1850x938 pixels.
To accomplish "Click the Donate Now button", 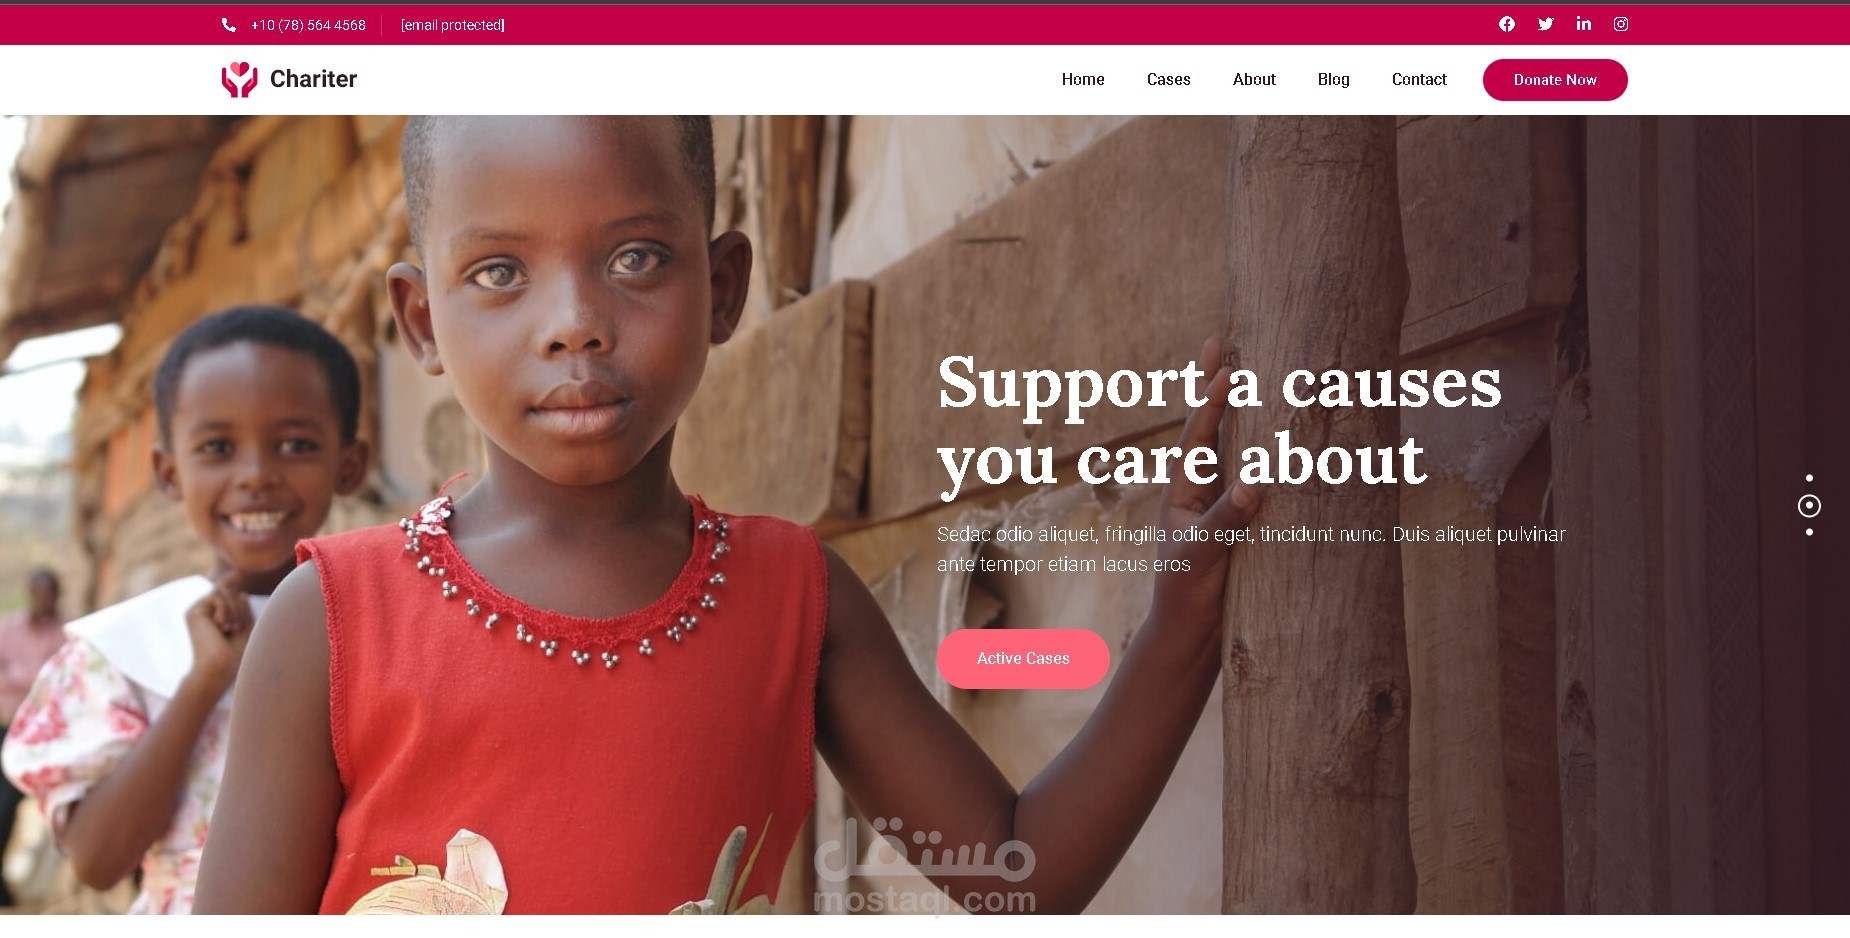I will point(1555,80).
